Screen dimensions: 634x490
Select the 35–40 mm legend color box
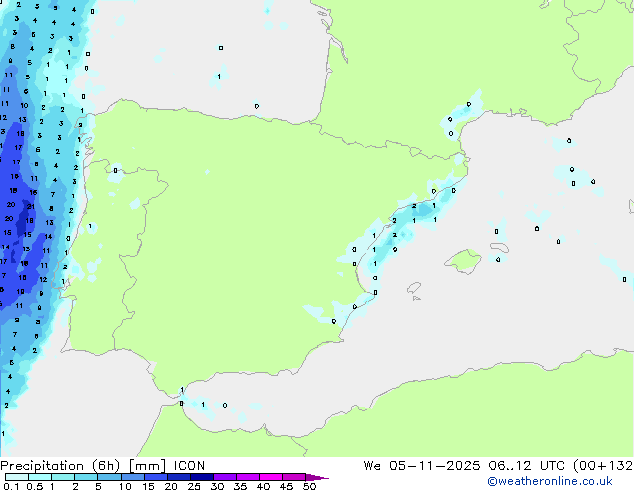pos(248,477)
